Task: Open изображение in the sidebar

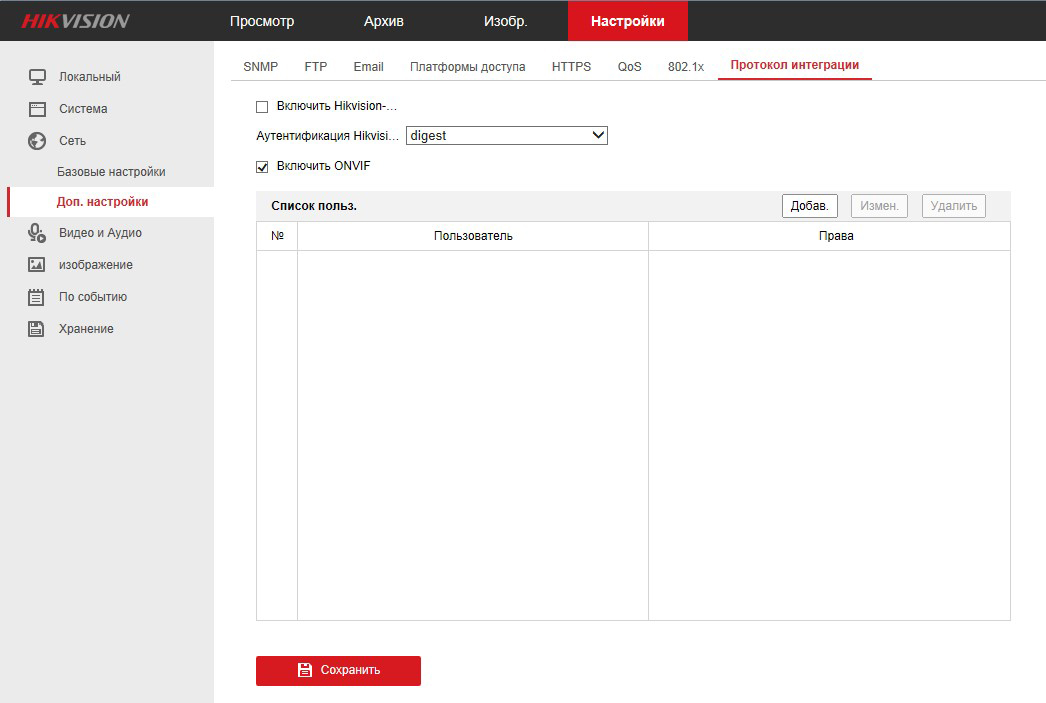Action: (x=95, y=265)
